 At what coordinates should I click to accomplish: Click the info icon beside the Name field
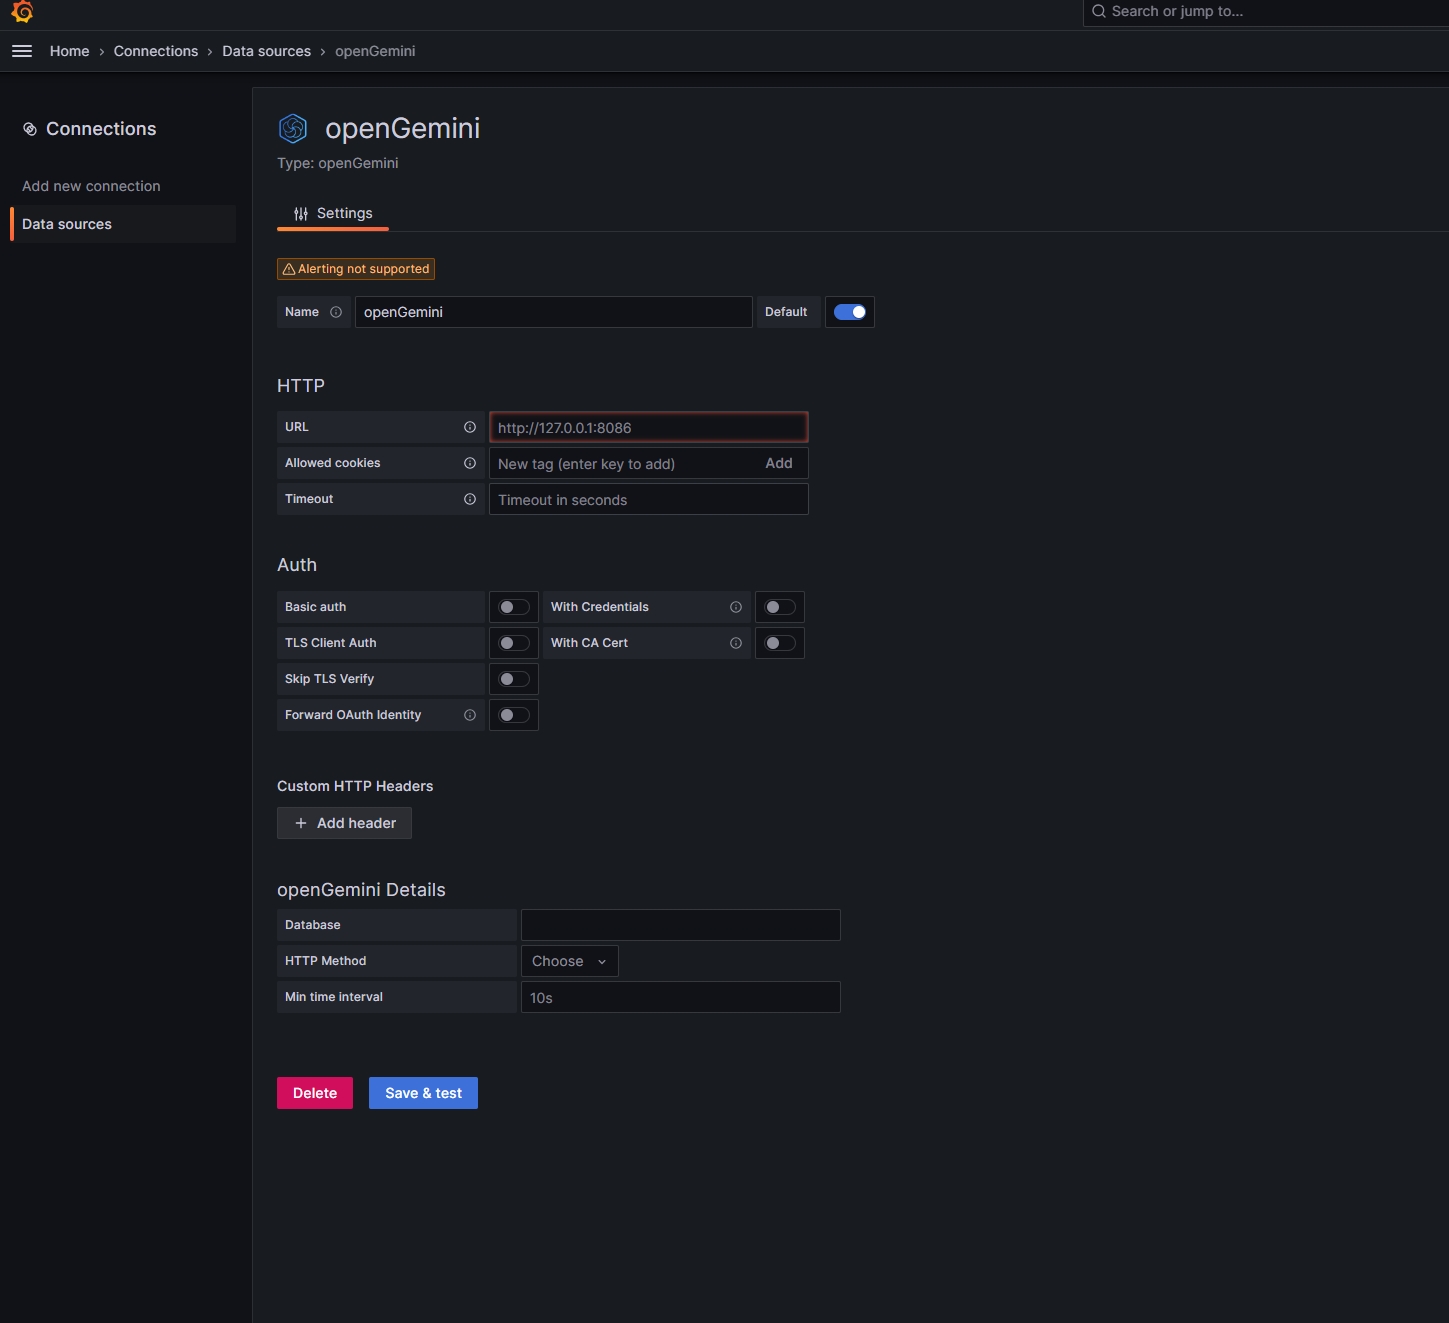coord(338,312)
